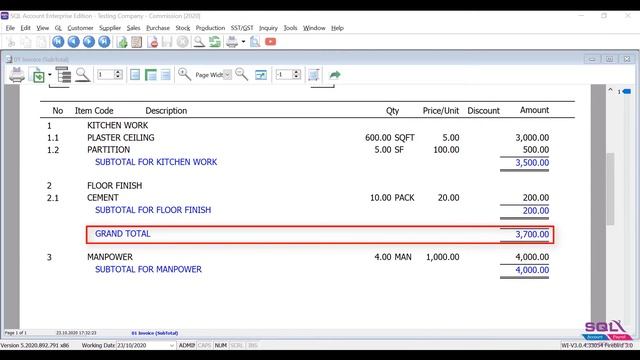Click the printer icon in main toolbar
This screenshot has height=360, width=640.
[232, 42]
